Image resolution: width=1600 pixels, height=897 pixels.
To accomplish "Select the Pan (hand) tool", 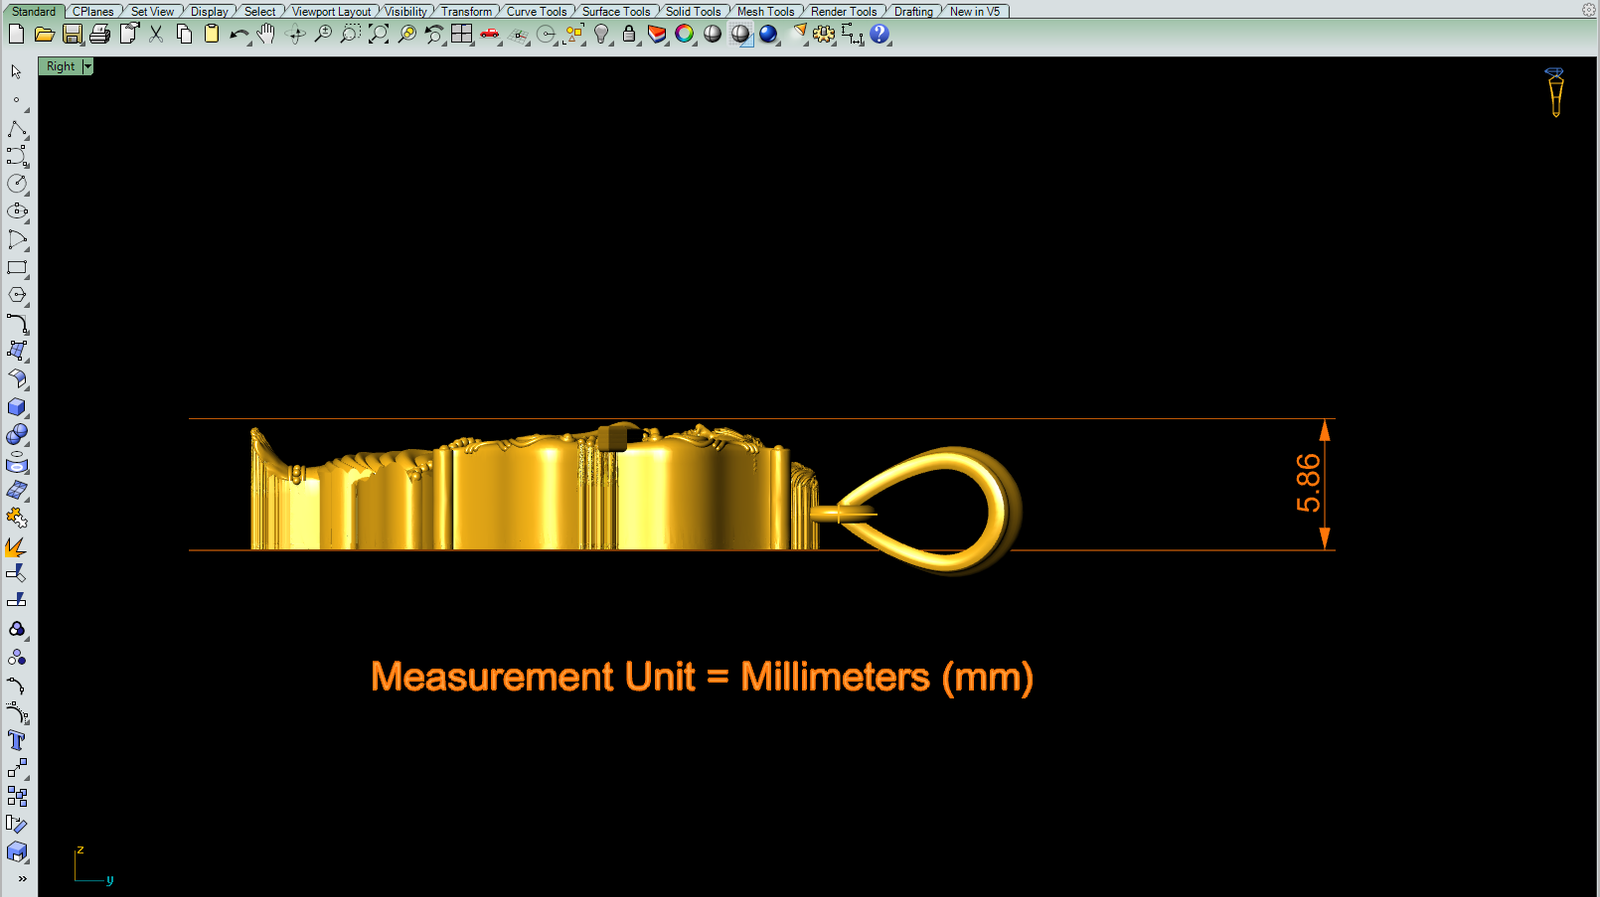I will pyautogui.click(x=266, y=34).
